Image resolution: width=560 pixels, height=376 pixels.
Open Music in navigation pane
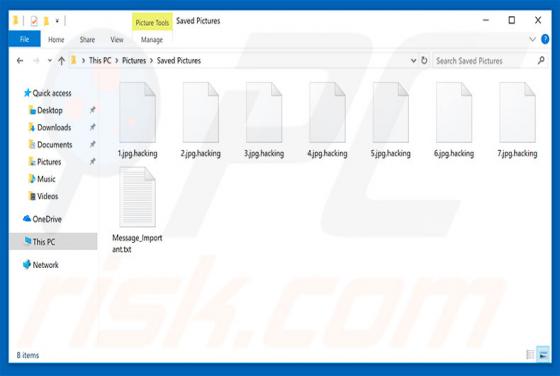46,179
